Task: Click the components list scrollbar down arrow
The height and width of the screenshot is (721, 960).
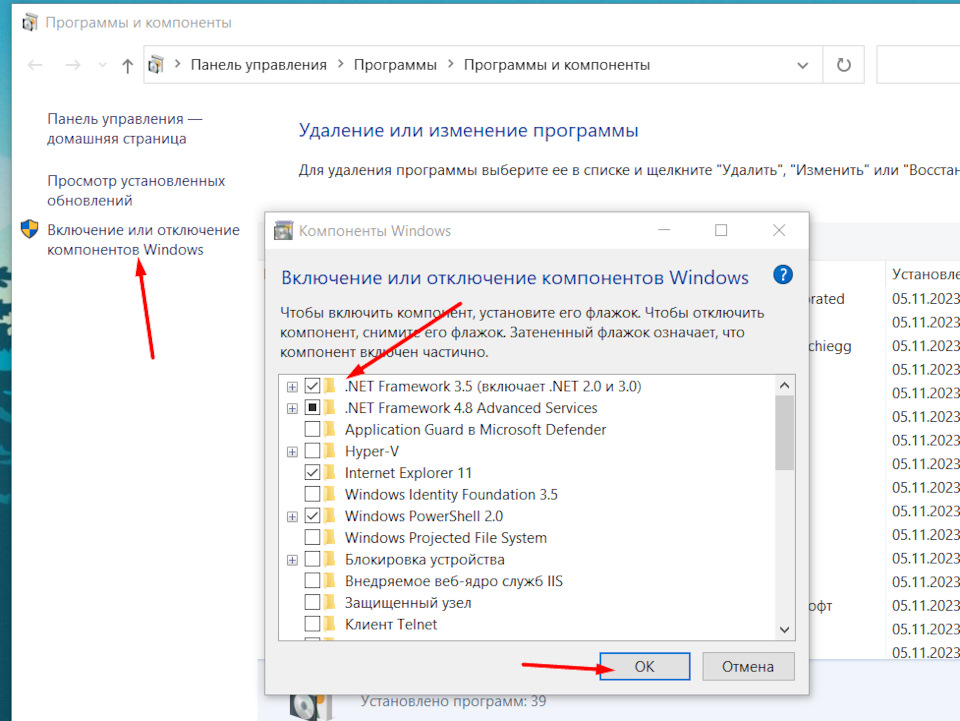Action: click(784, 629)
